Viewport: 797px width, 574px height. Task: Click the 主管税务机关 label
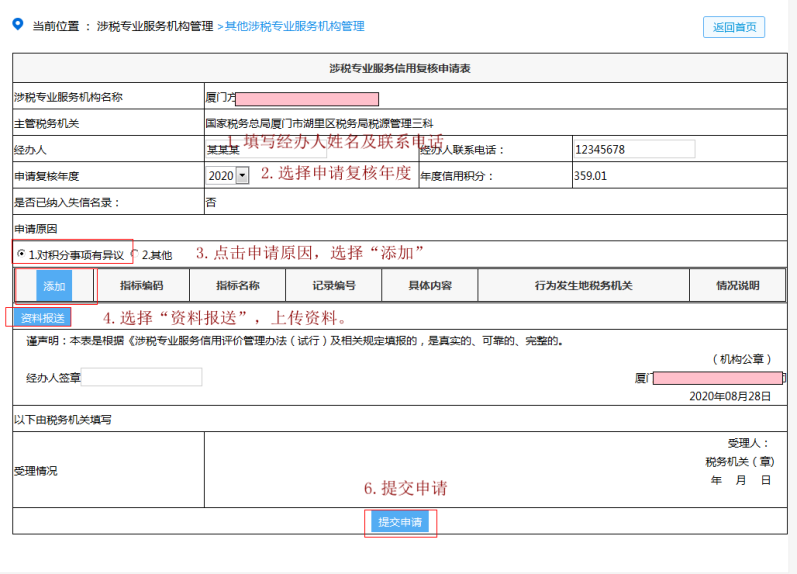(46, 123)
